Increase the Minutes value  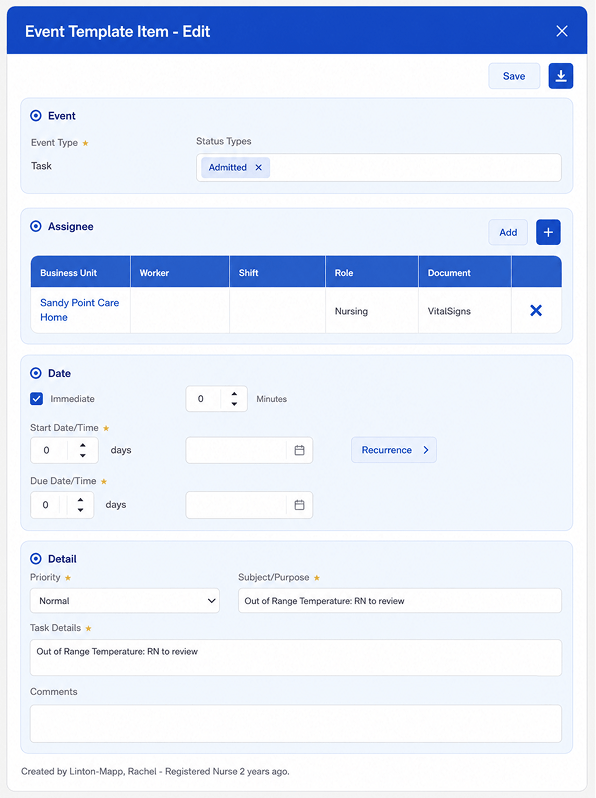click(x=234, y=394)
